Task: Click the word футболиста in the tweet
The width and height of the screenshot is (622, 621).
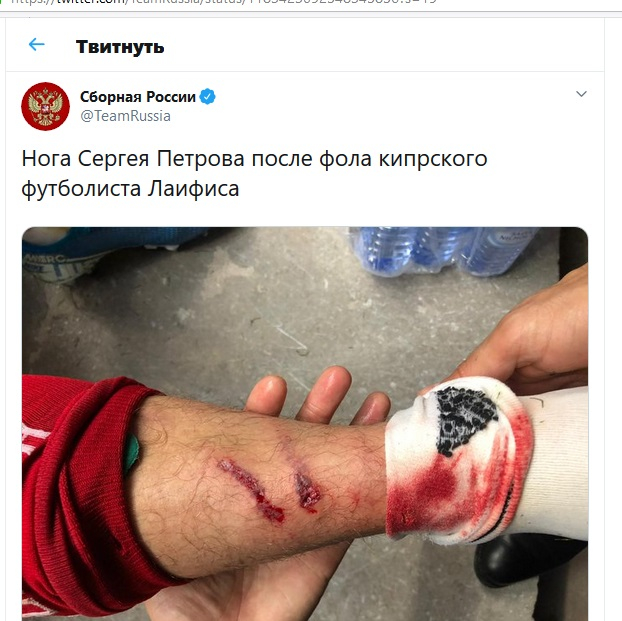Action: click(x=81, y=189)
